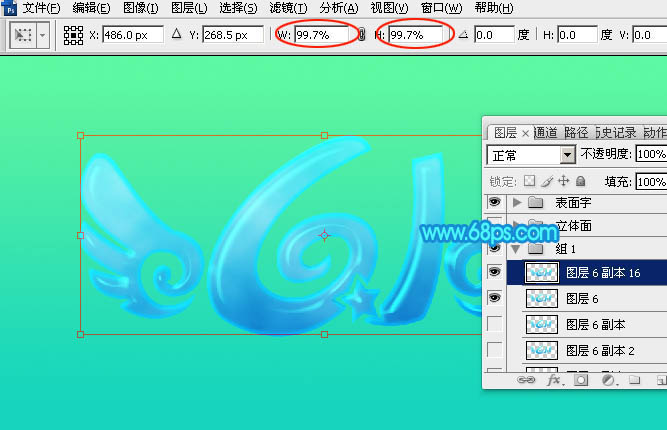Collapse the 组 1 group

coord(516,249)
